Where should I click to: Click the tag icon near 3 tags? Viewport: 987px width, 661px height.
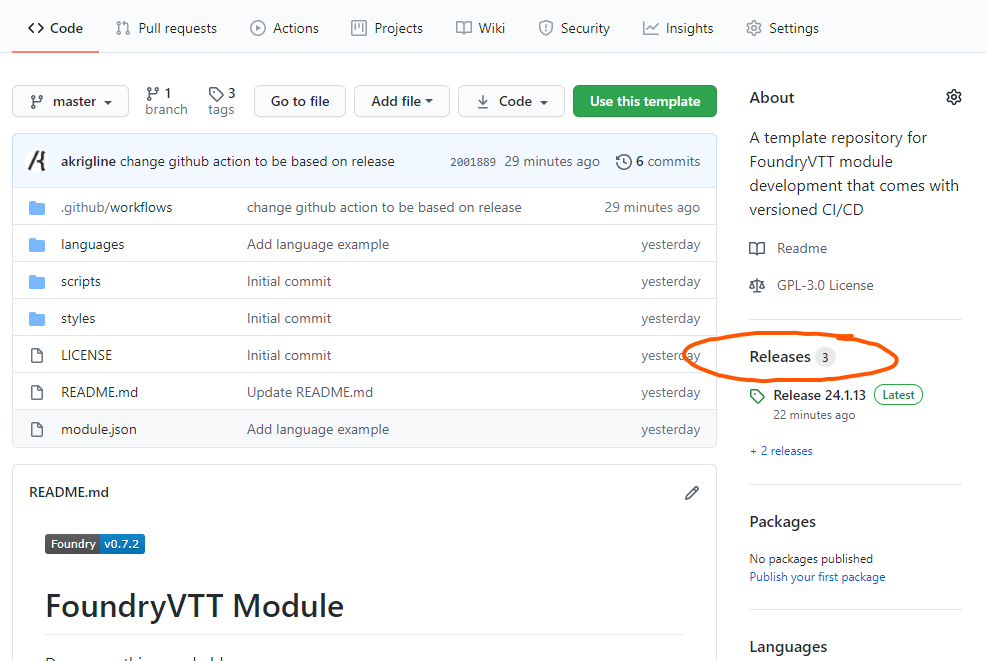click(216, 94)
